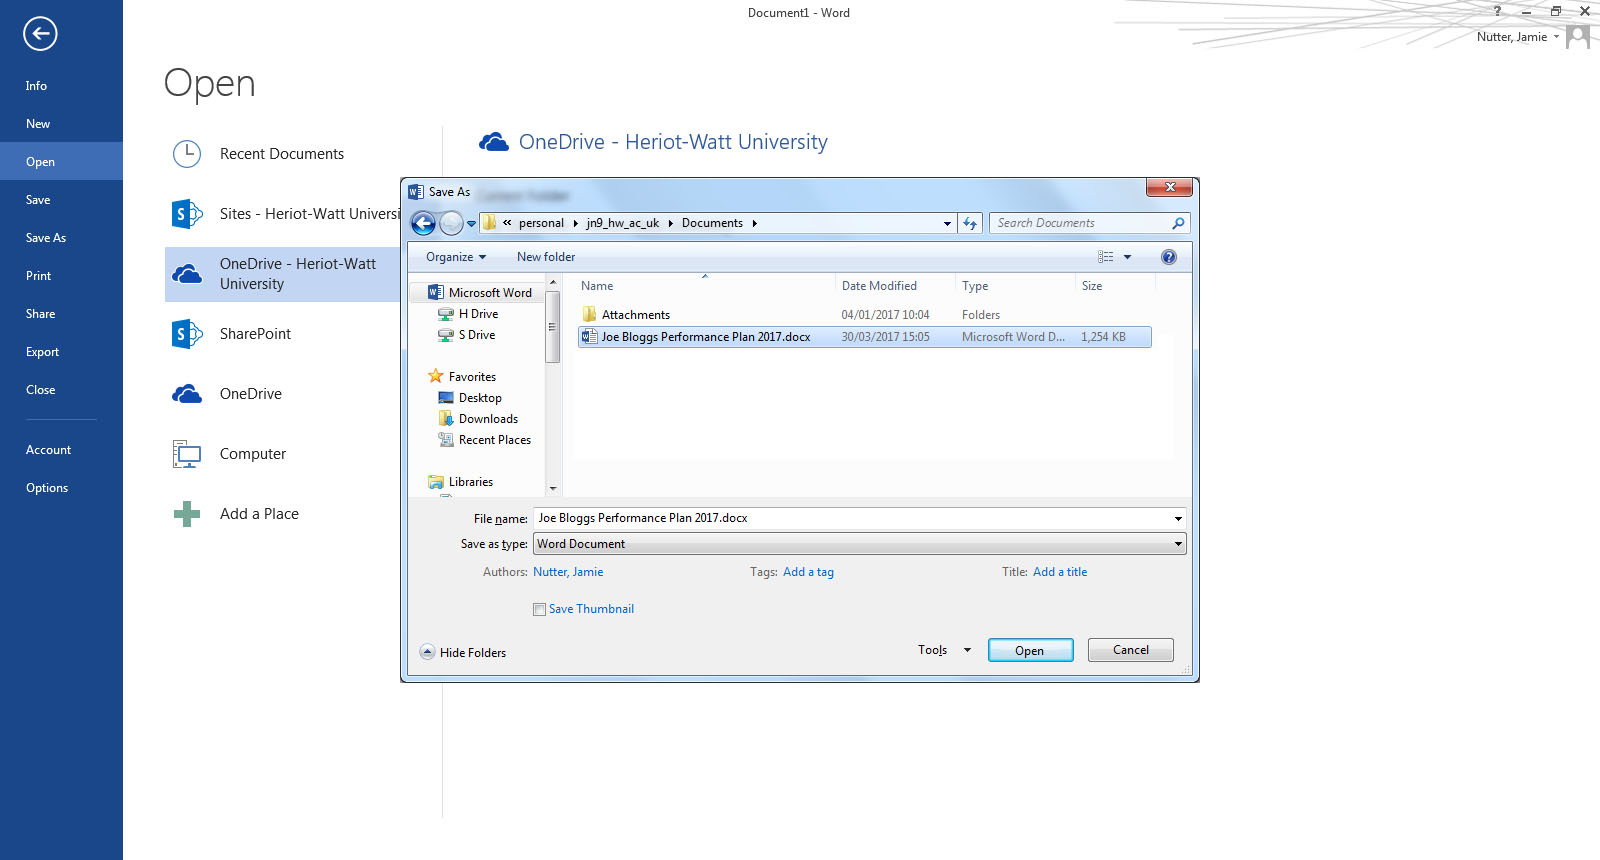Sort by Date Modified column header

[x=879, y=286]
